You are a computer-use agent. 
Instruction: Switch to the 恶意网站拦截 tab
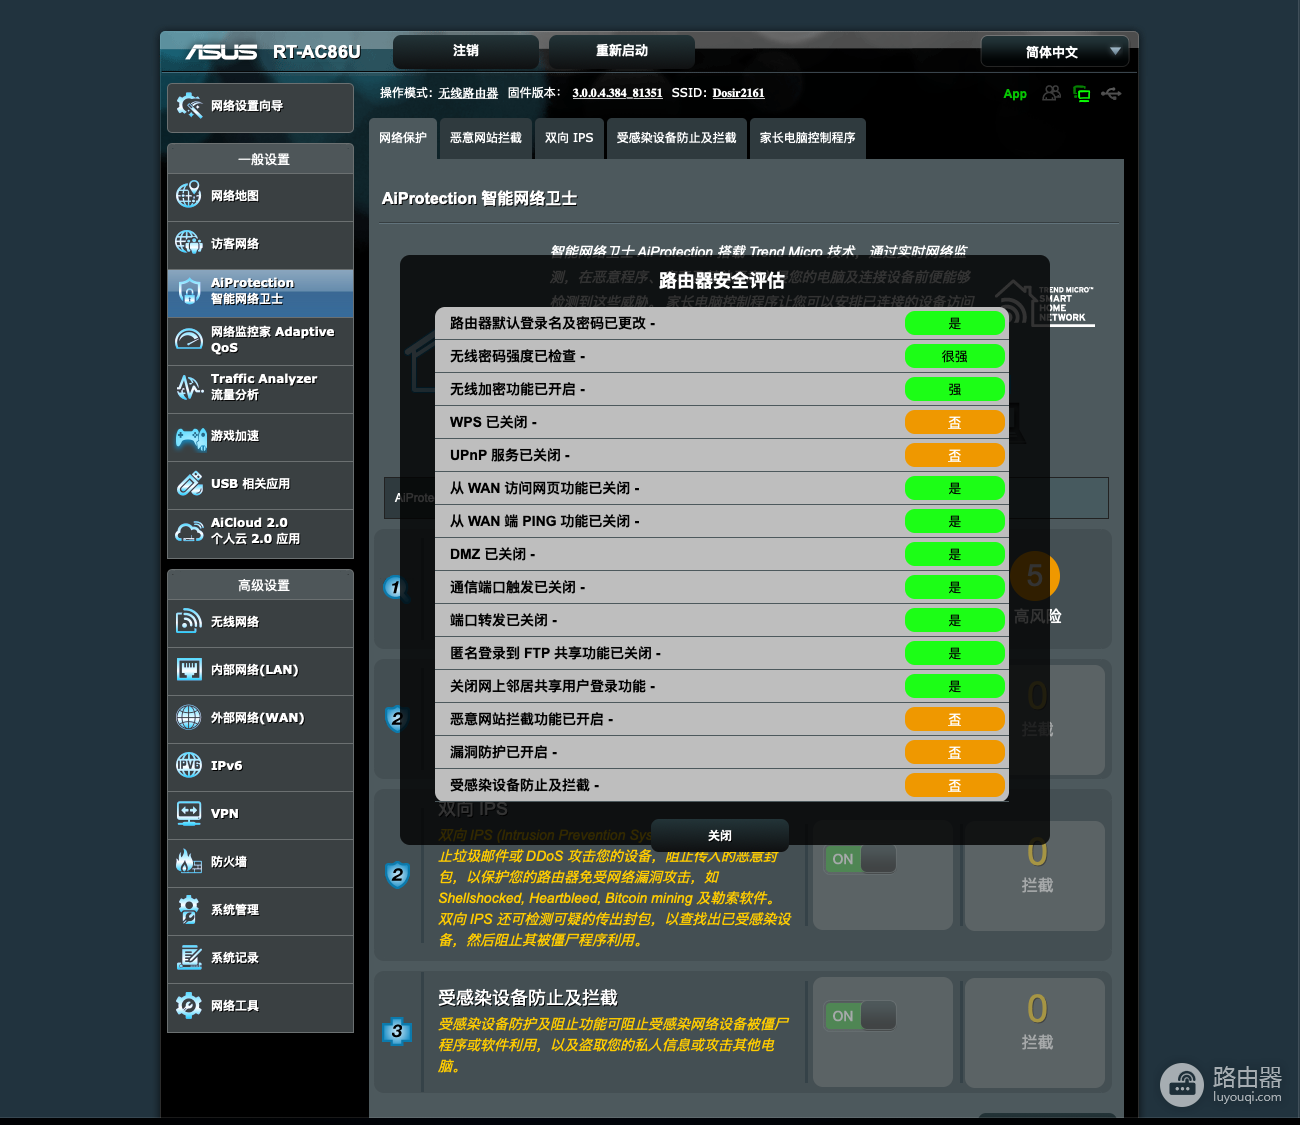click(x=486, y=138)
